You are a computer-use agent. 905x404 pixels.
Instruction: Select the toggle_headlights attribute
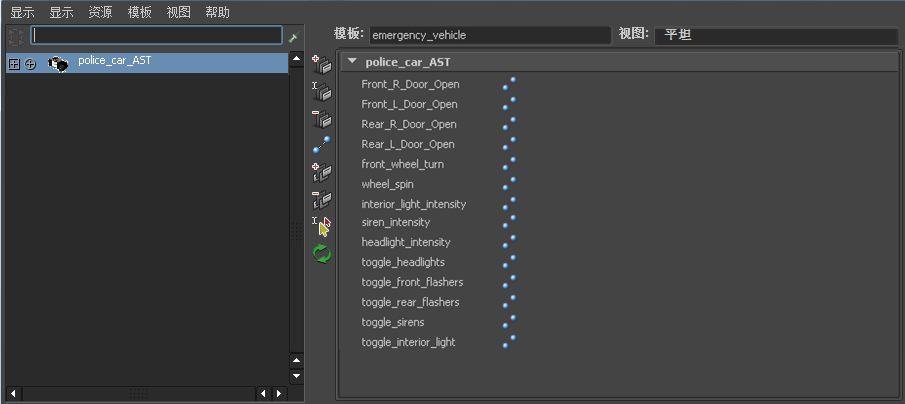[403, 262]
